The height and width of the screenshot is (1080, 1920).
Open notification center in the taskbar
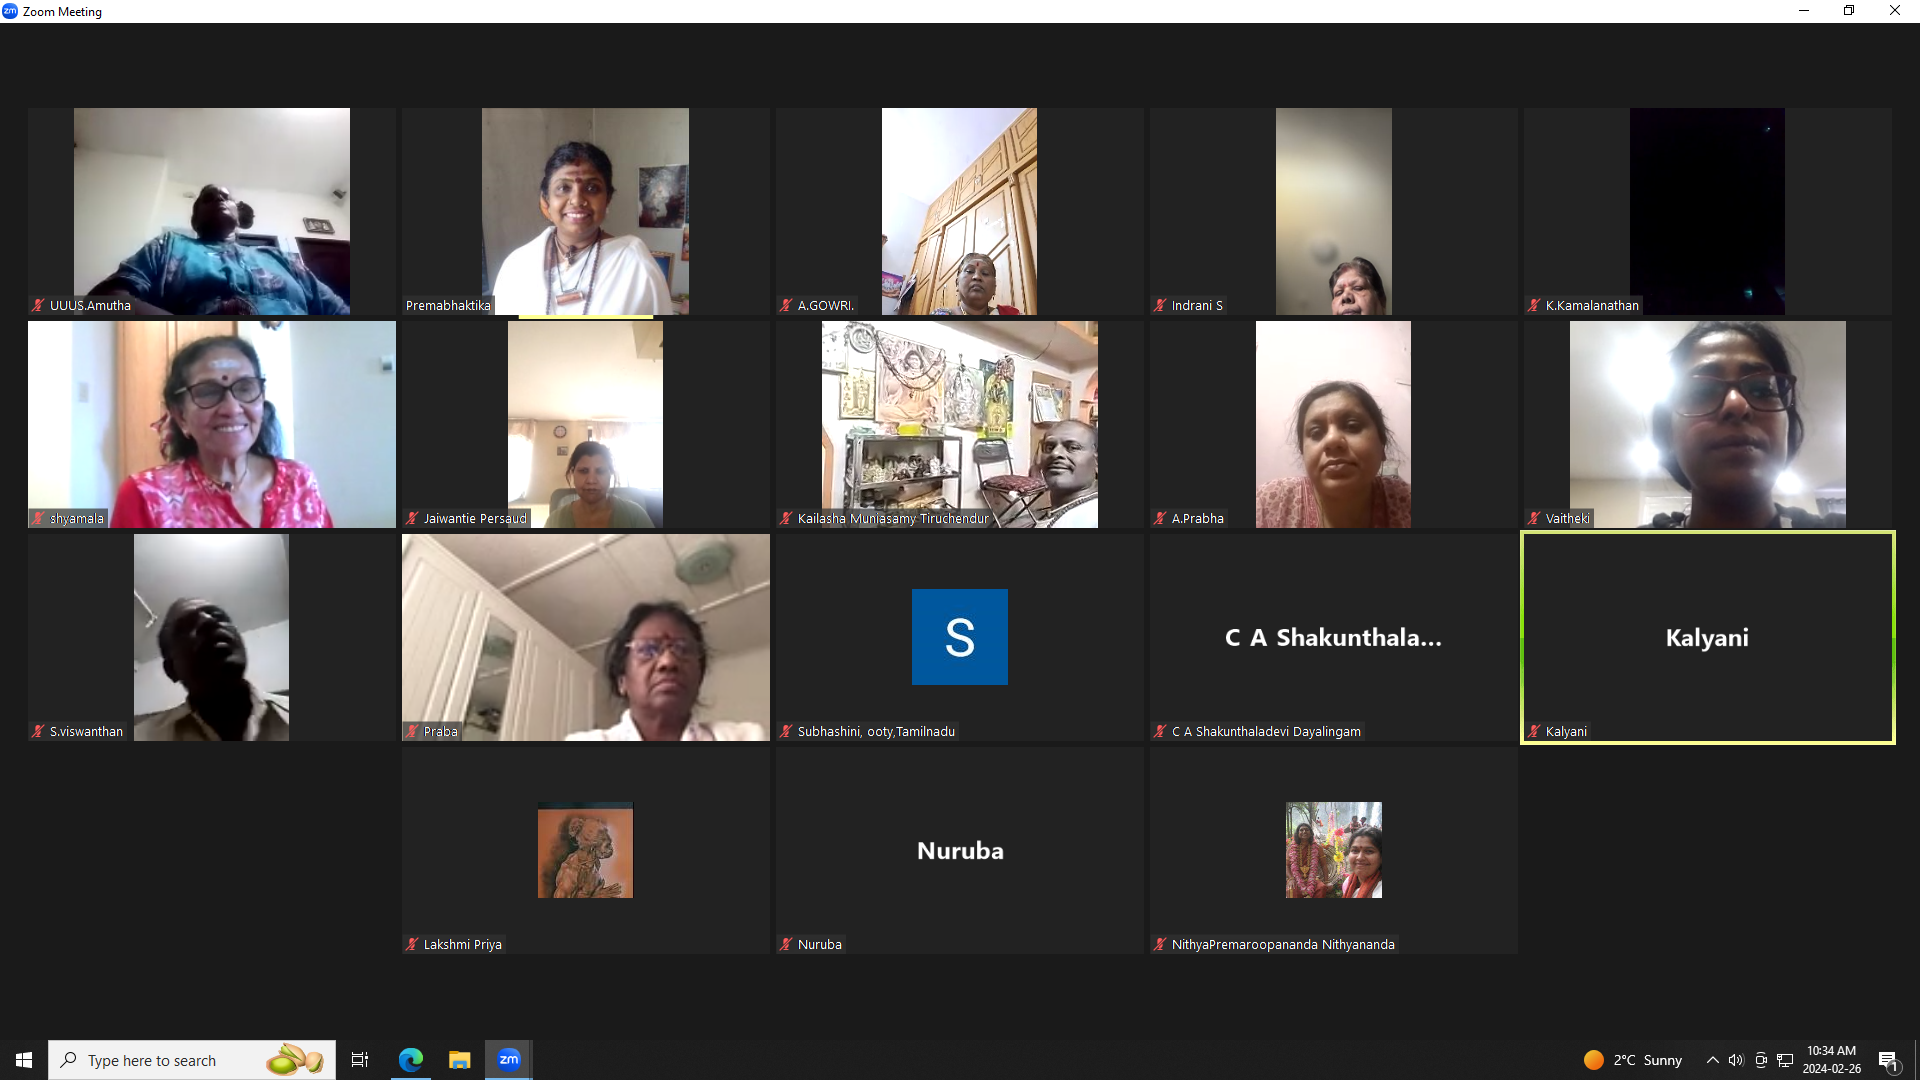tap(1888, 1060)
